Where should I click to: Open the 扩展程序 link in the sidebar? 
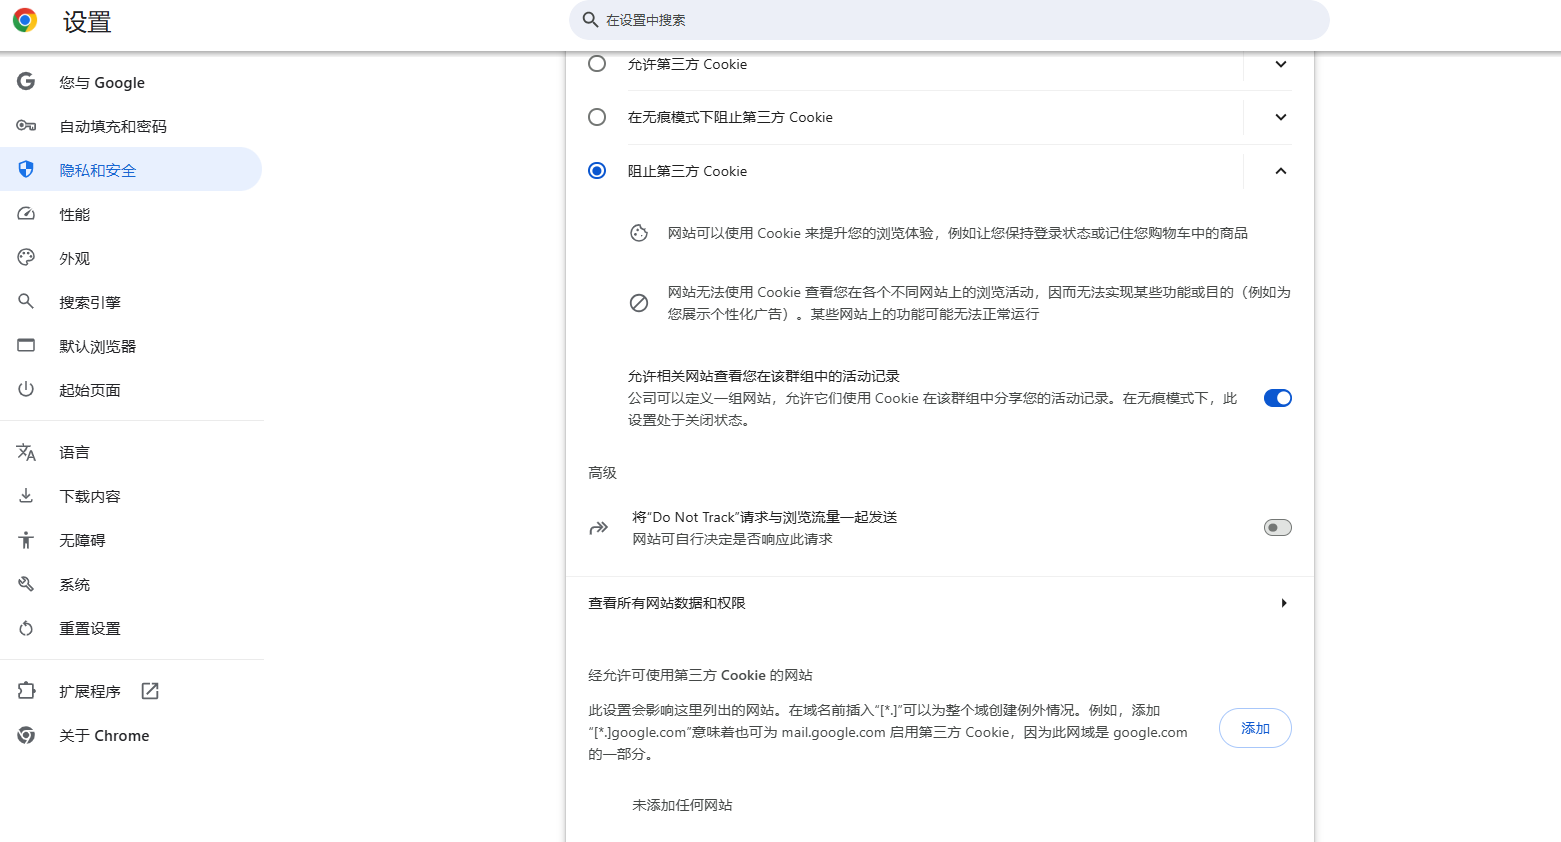(x=131, y=691)
